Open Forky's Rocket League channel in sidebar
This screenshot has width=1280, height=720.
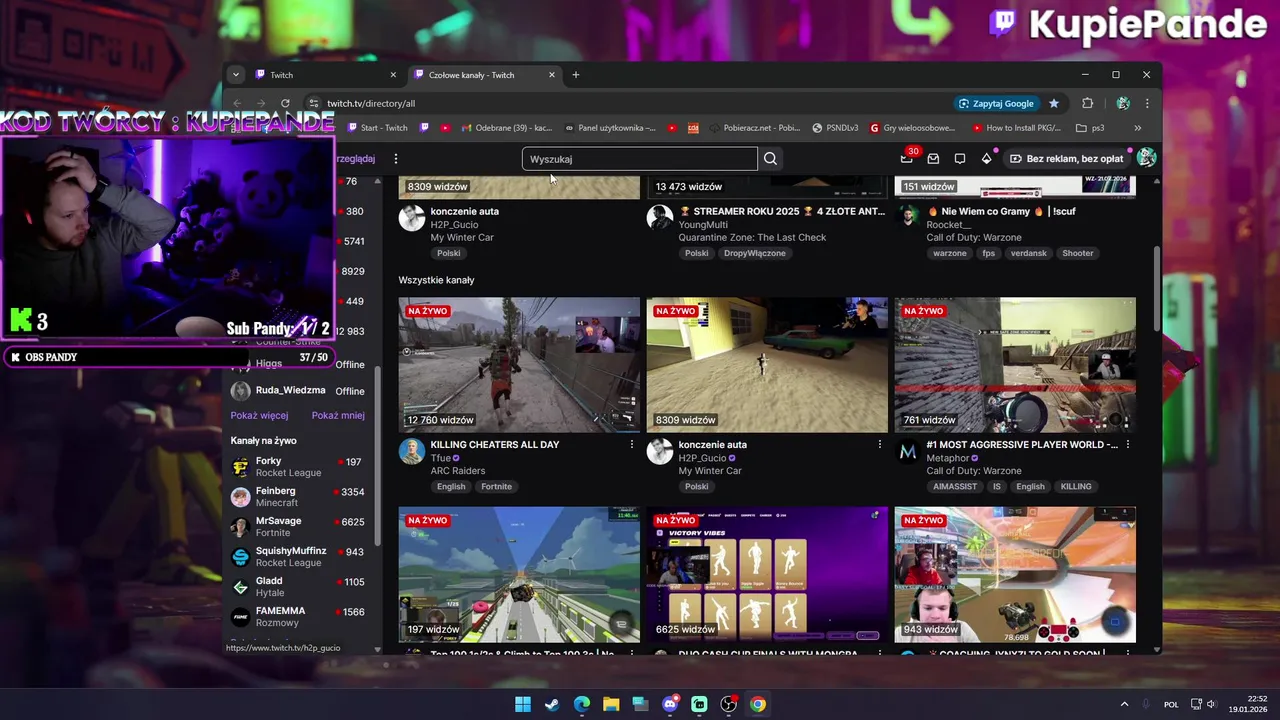(298, 467)
